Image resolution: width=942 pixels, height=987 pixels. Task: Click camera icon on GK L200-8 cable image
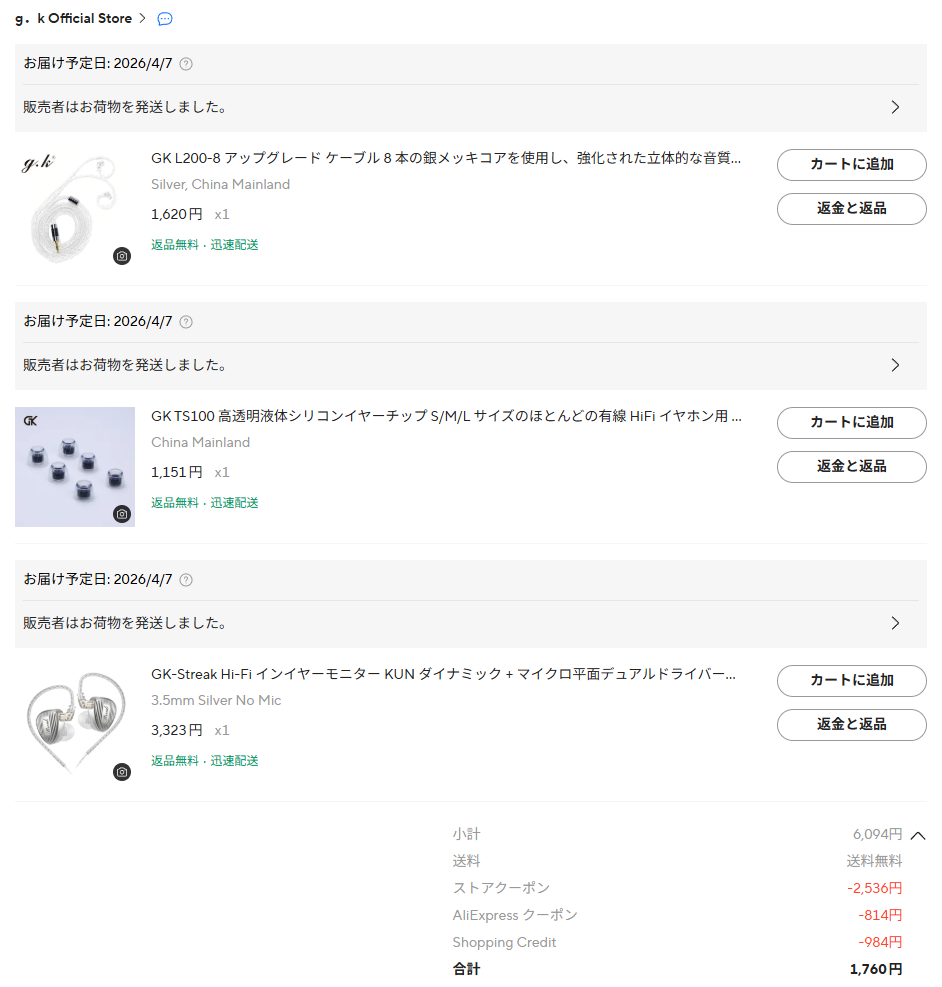[122, 256]
